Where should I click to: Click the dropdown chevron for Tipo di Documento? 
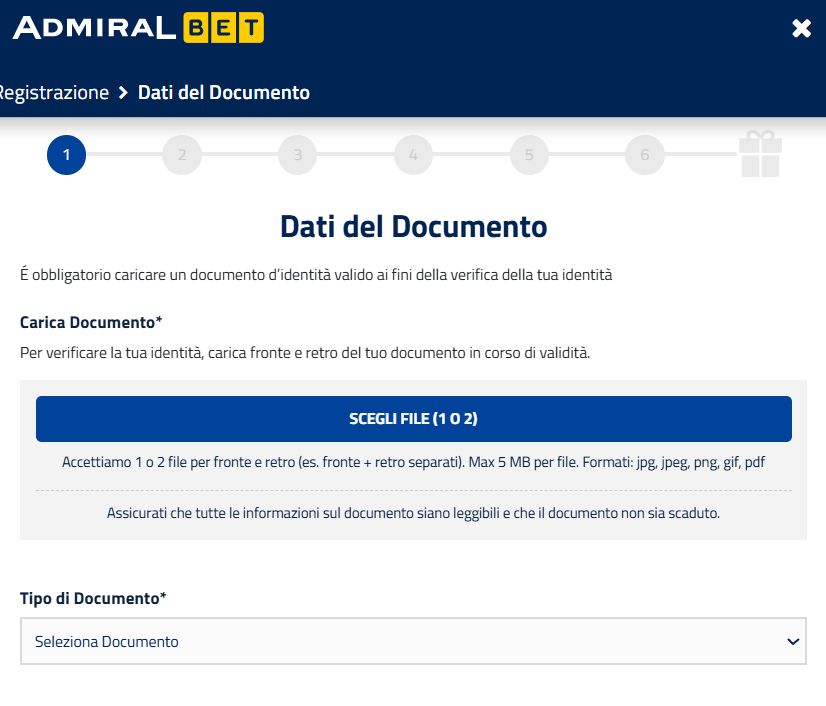(x=793, y=641)
